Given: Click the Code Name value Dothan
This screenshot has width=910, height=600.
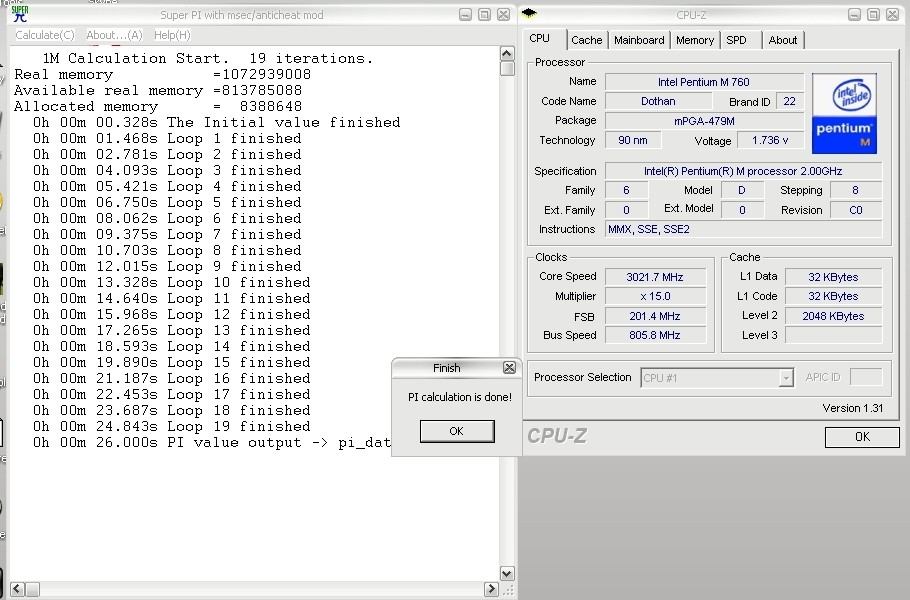Looking at the screenshot, I should (x=658, y=101).
